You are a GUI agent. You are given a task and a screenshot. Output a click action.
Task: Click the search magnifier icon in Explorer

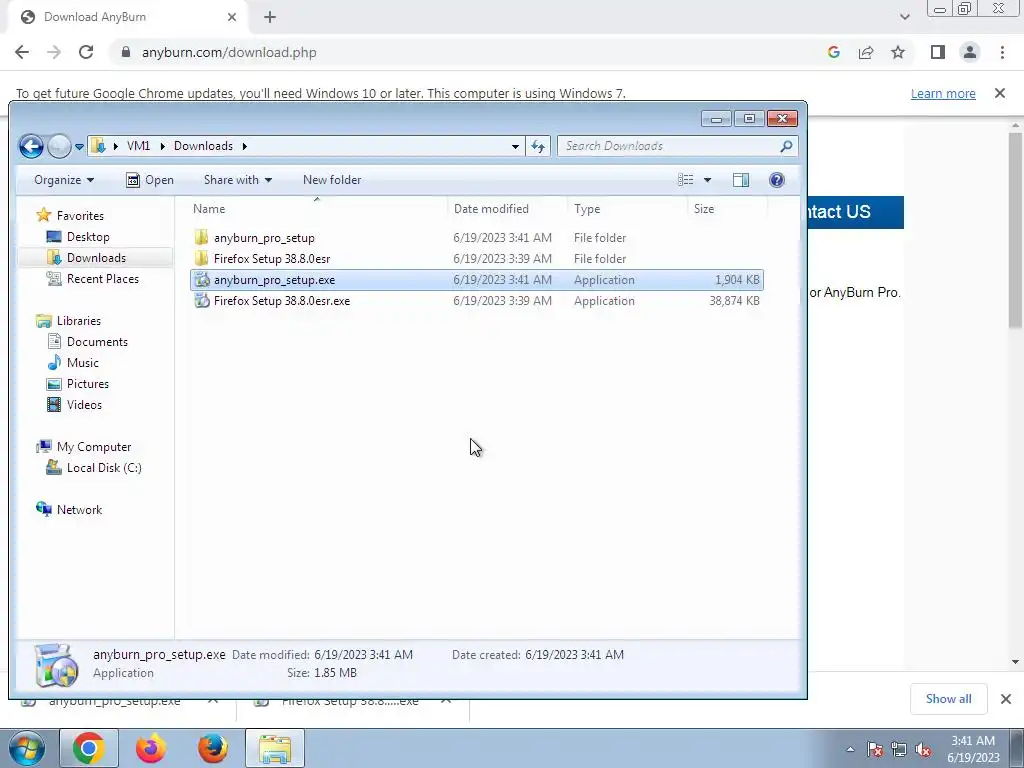click(x=786, y=146)
